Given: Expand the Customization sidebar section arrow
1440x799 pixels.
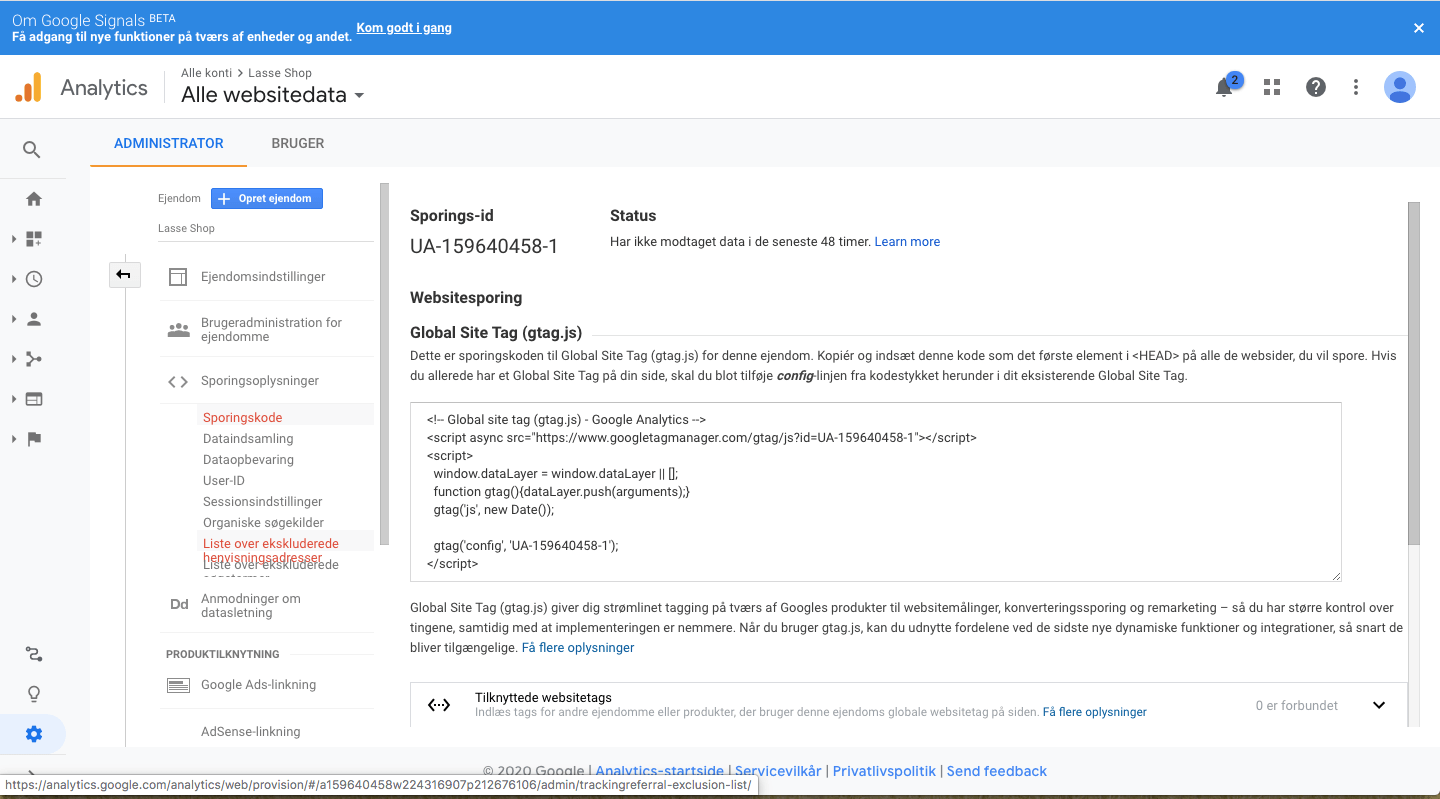Looking at the screenshot, I should [x=14, y=239].
